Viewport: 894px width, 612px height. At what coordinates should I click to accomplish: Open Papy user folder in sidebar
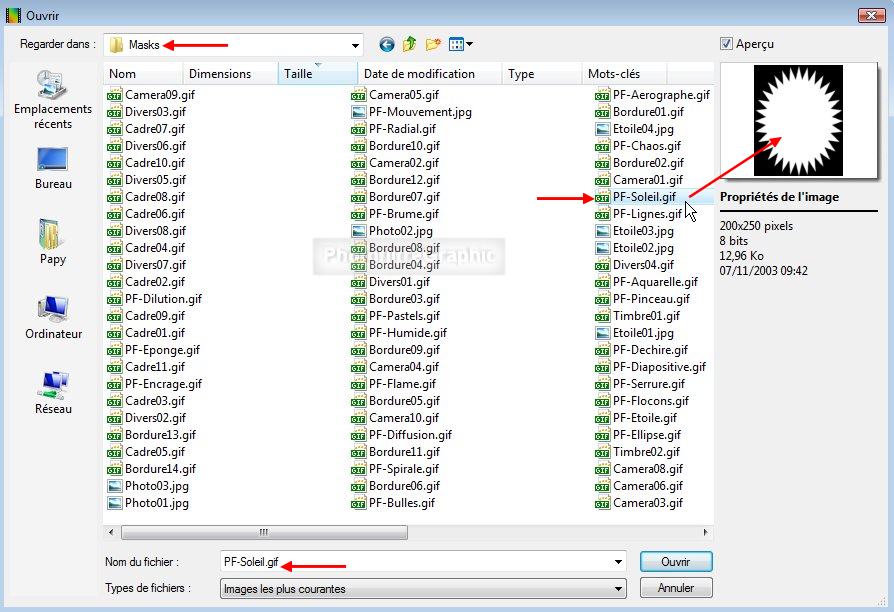52,242
